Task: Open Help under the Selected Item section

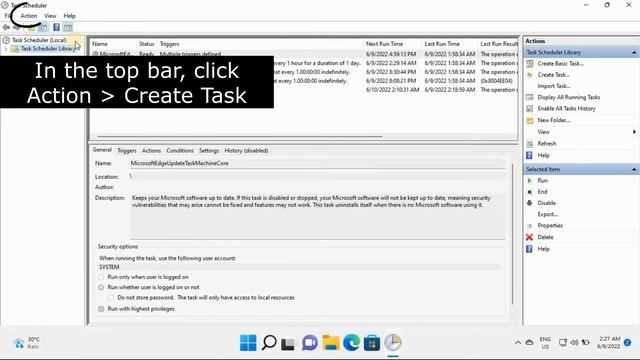Action: point(543,249)
